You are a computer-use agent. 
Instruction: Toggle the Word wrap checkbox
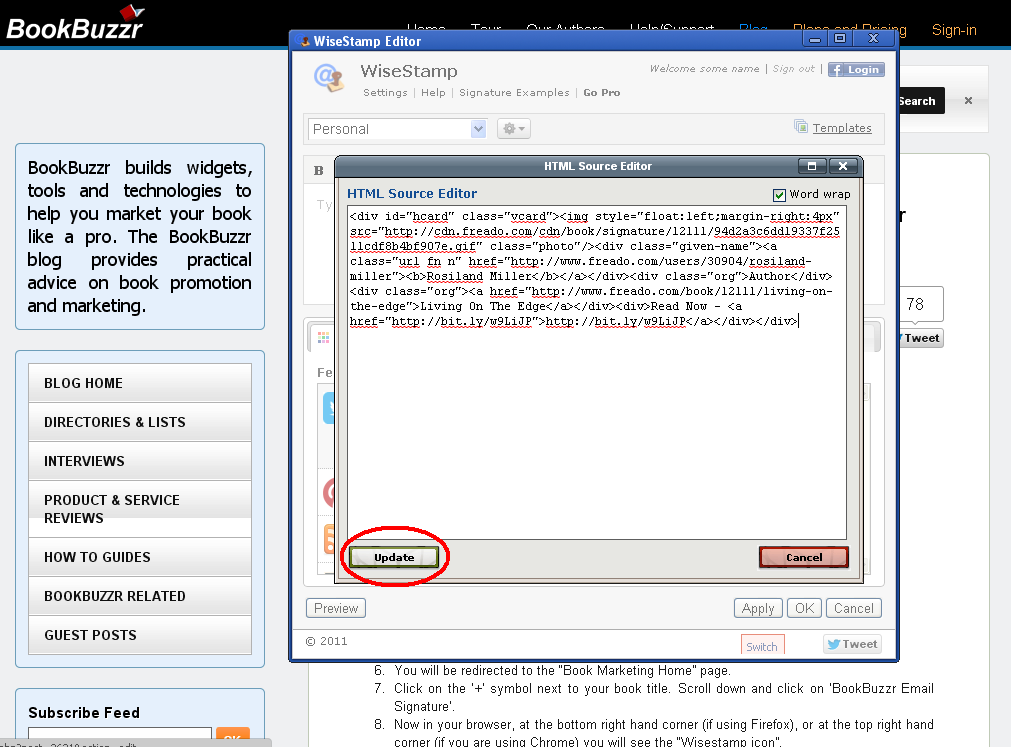780,194
